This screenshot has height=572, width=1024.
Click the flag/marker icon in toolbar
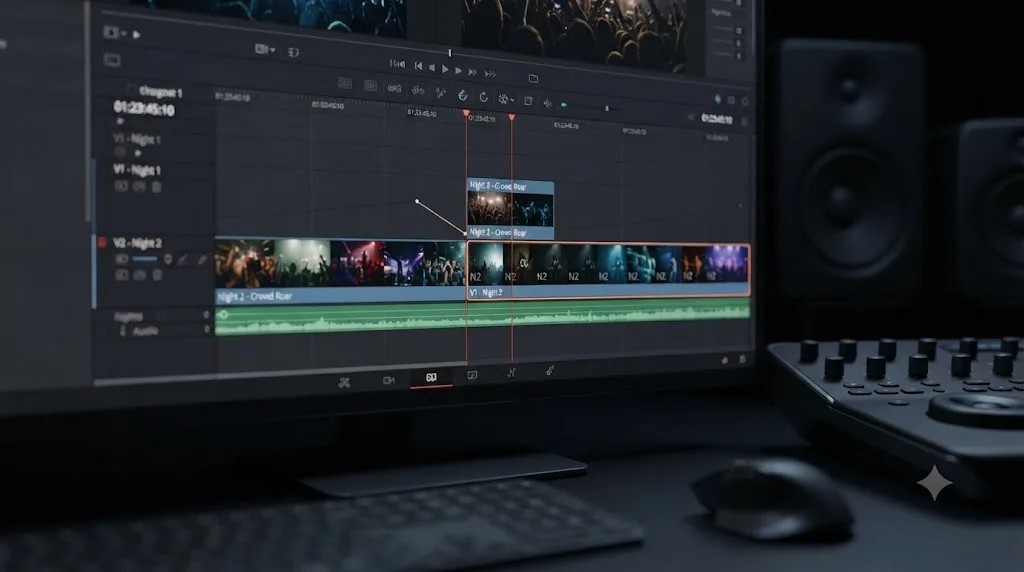pos(528,101)
